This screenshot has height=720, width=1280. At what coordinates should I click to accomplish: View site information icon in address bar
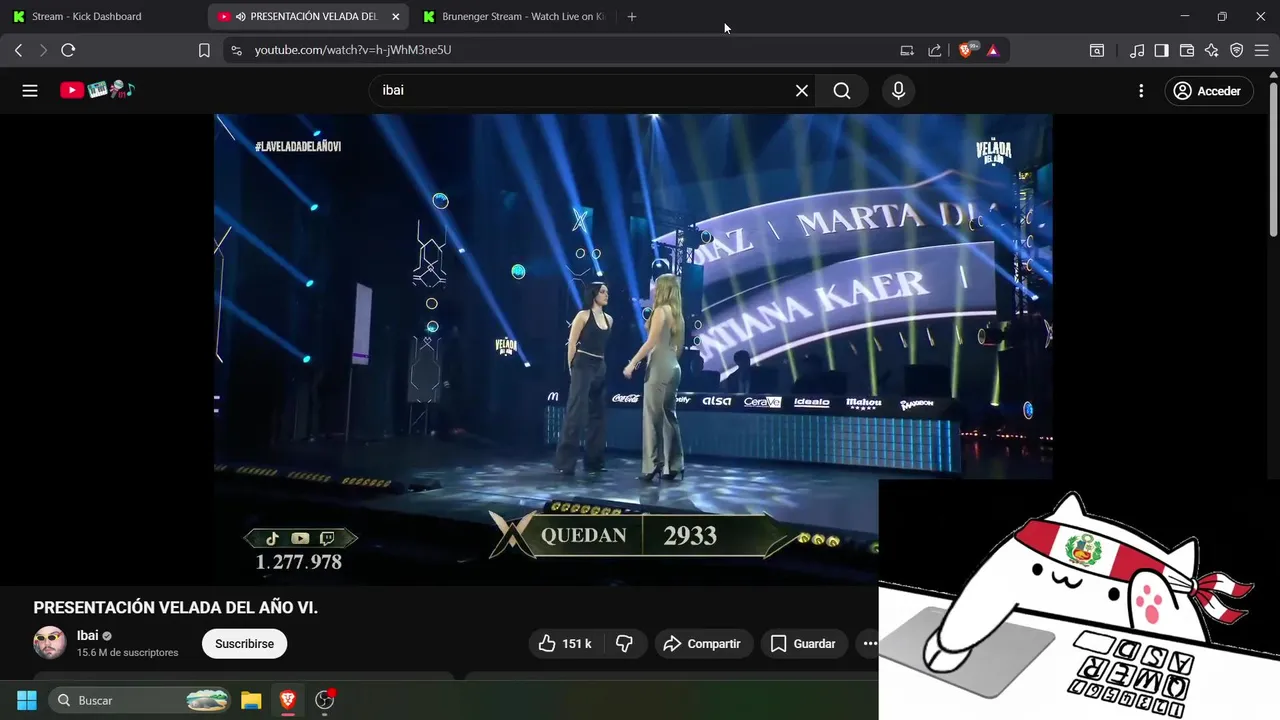(236, 50)
